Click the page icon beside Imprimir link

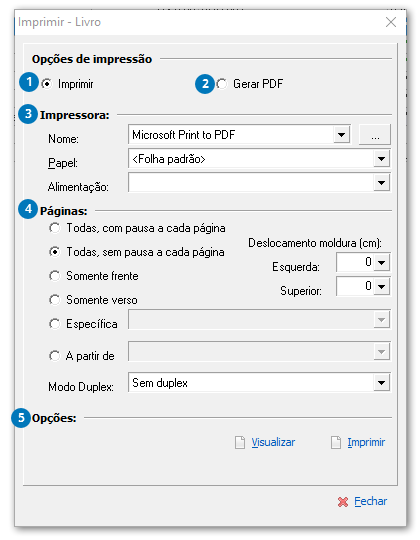pyautogui.click(x=336, y=443)
